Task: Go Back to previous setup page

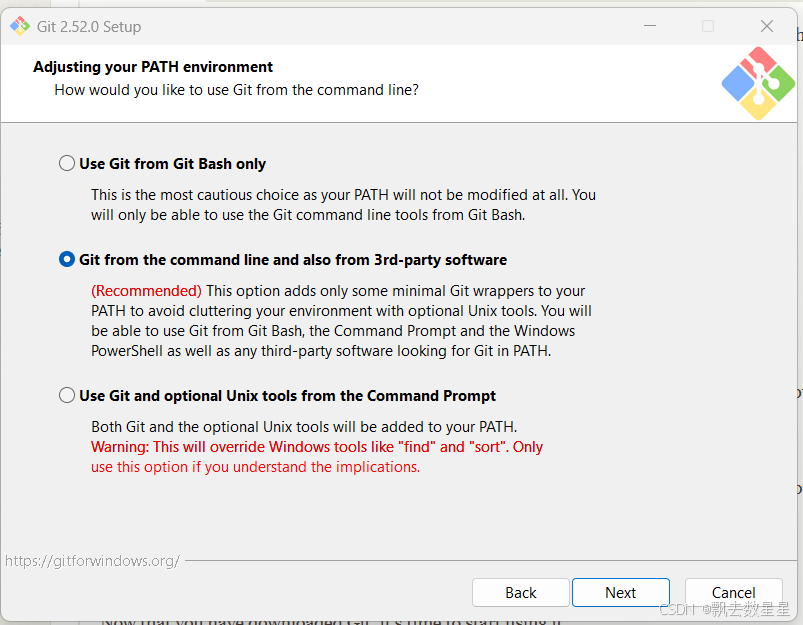Action: [x=520, y=592]
